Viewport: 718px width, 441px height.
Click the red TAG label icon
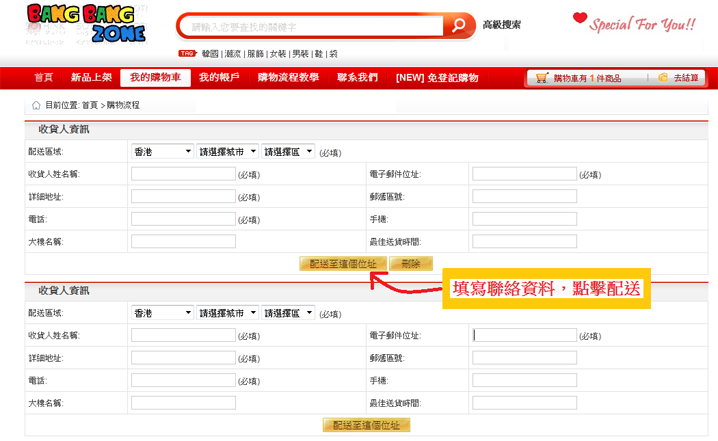[187, 53]
